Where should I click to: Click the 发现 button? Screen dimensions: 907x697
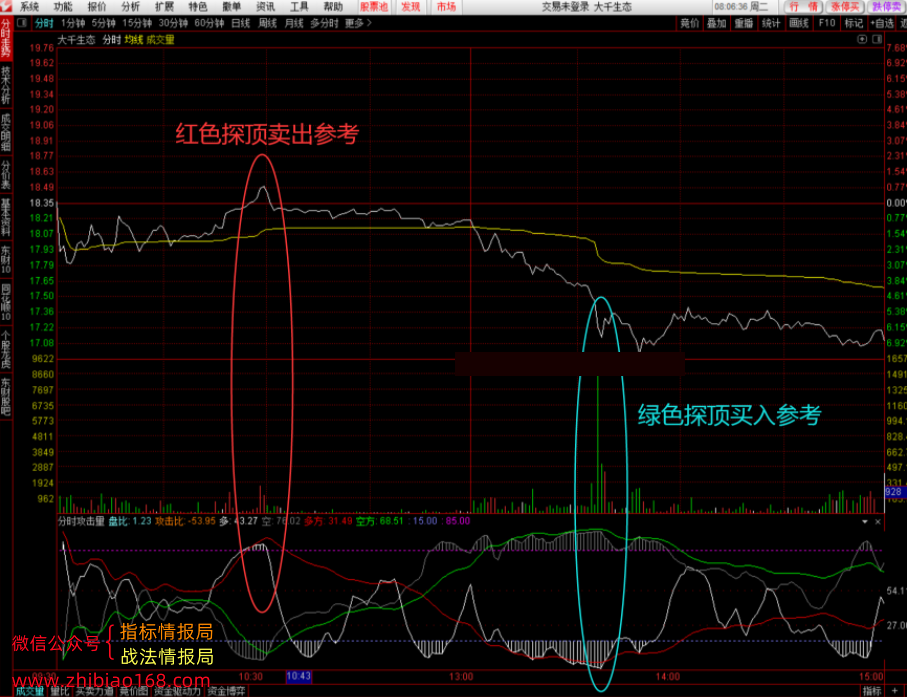tap(411, 7)
